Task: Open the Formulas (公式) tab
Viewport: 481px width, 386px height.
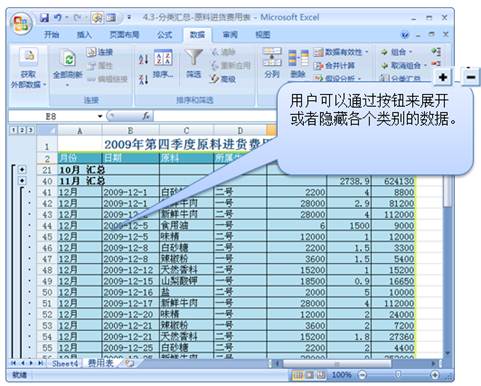Action: [164, 35]
